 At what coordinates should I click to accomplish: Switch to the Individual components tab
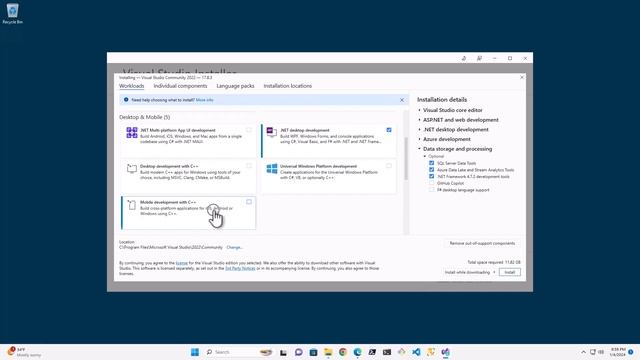[x=180, y=86]
